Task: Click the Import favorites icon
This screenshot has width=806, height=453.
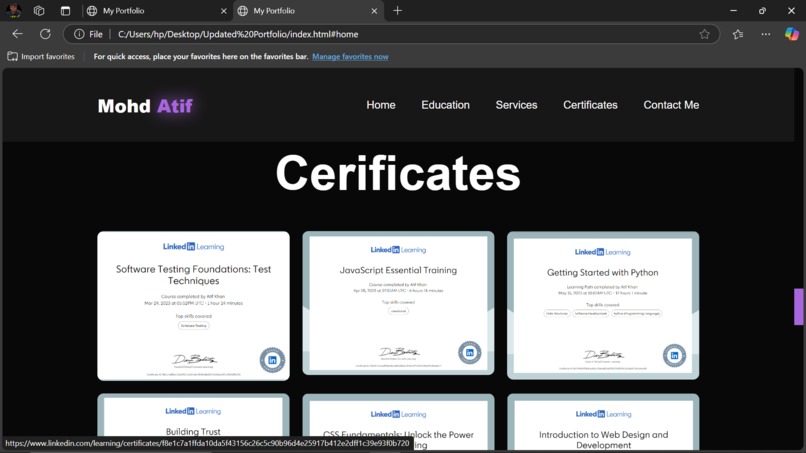Action: (x=12, y=57)
